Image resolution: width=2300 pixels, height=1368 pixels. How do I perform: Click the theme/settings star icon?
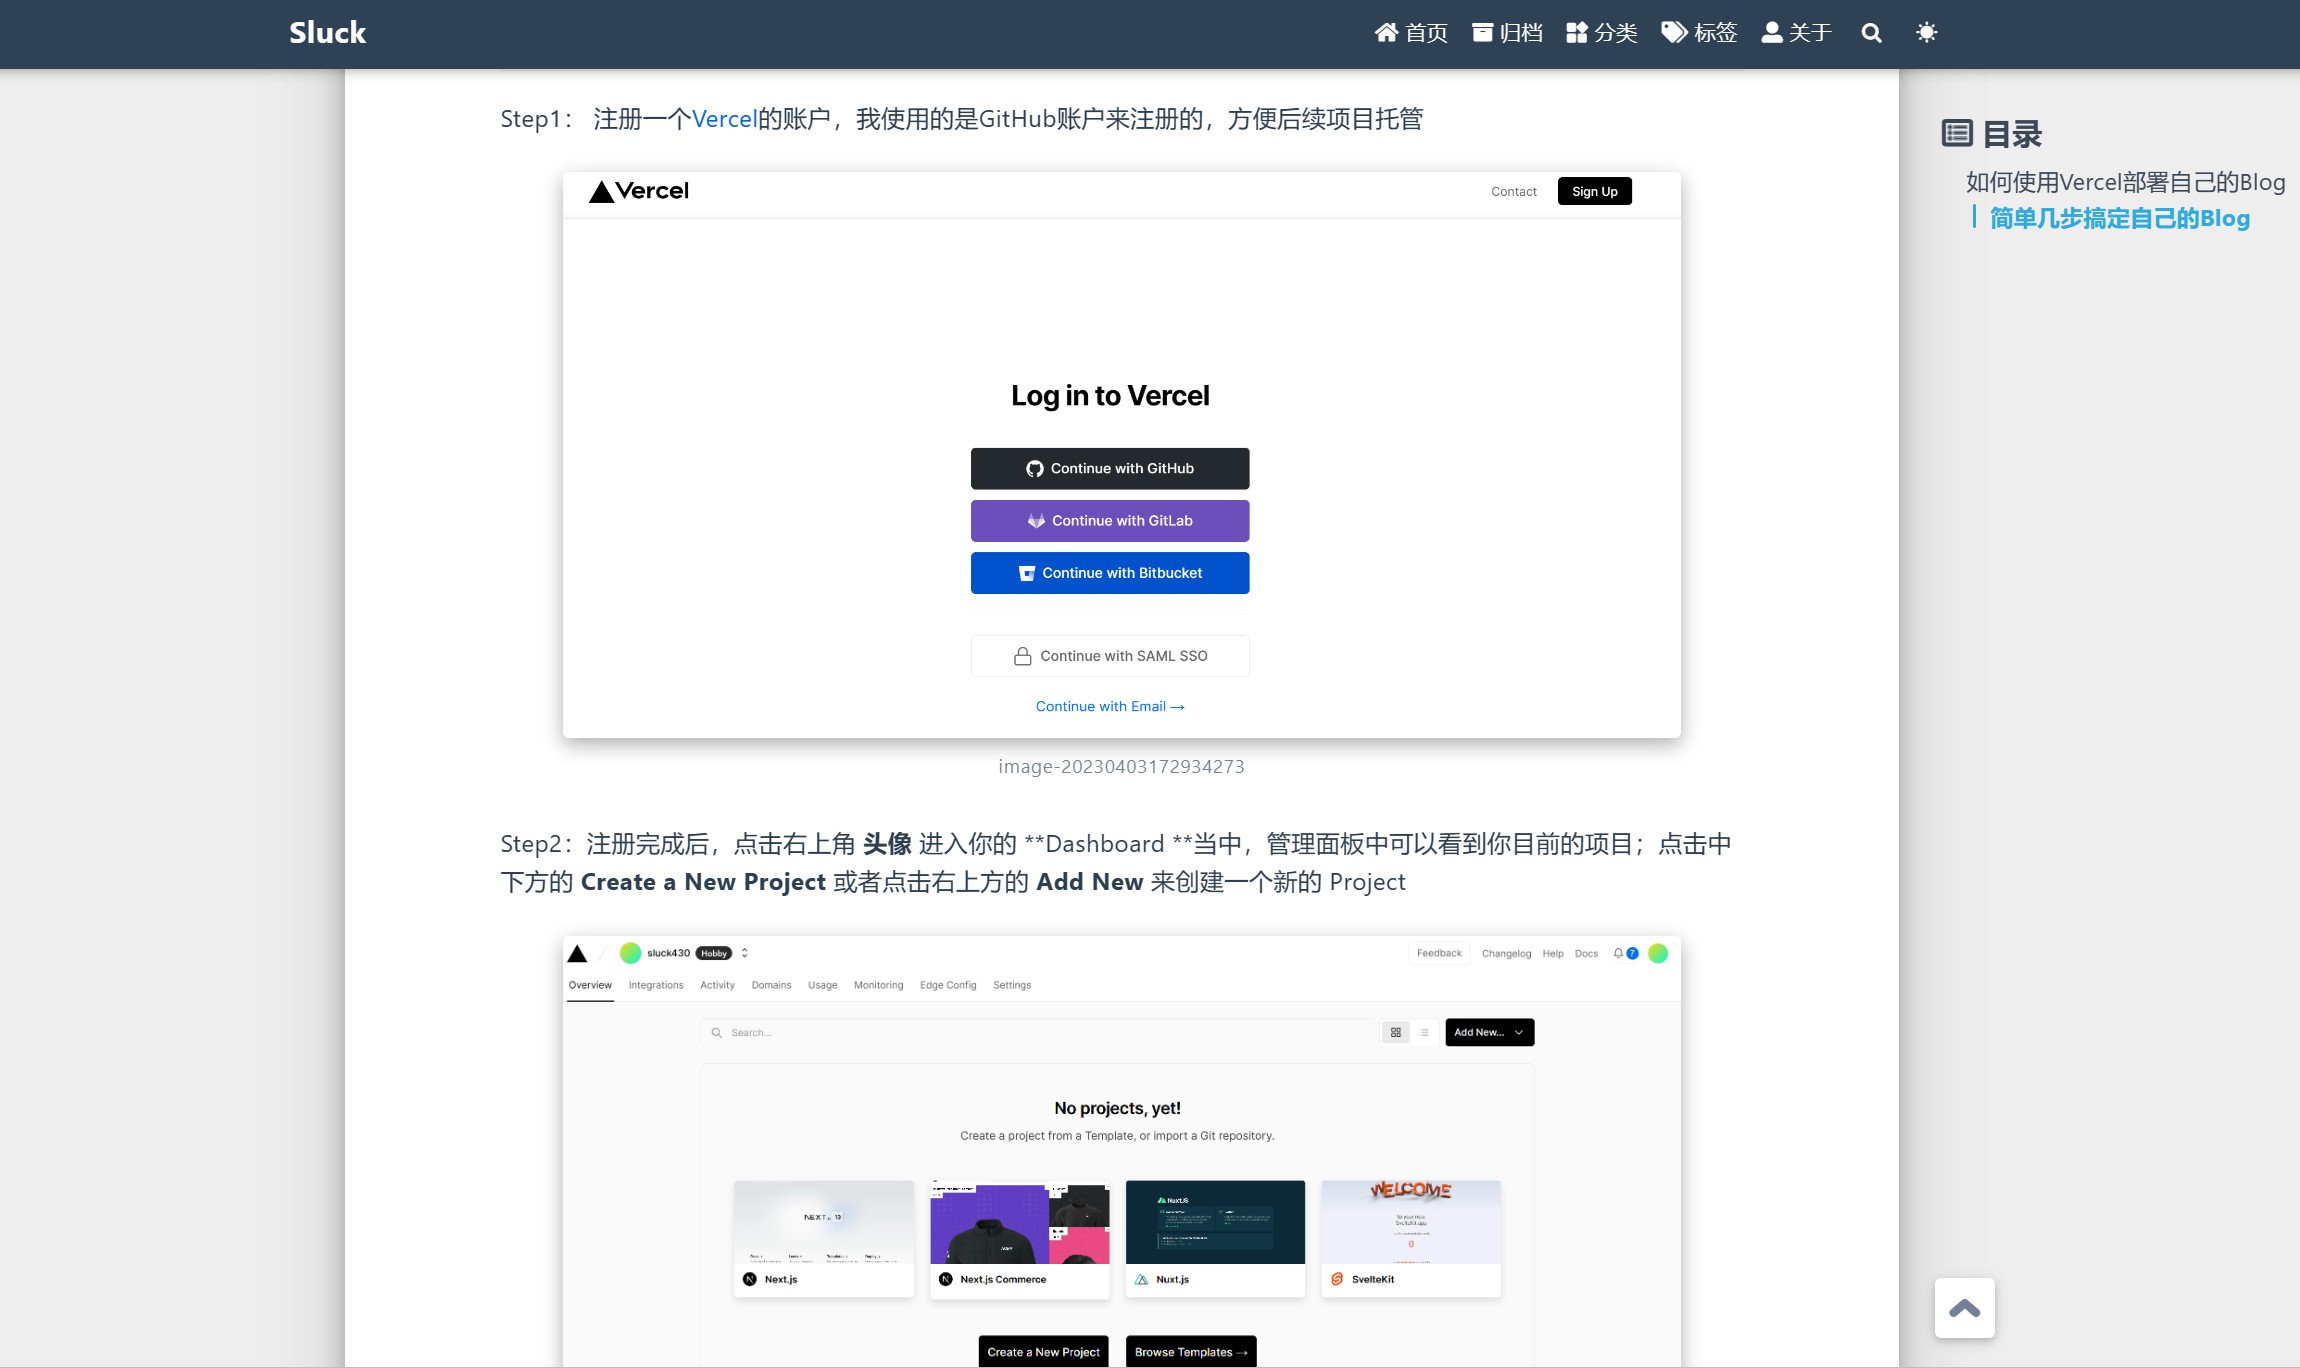1926,33
